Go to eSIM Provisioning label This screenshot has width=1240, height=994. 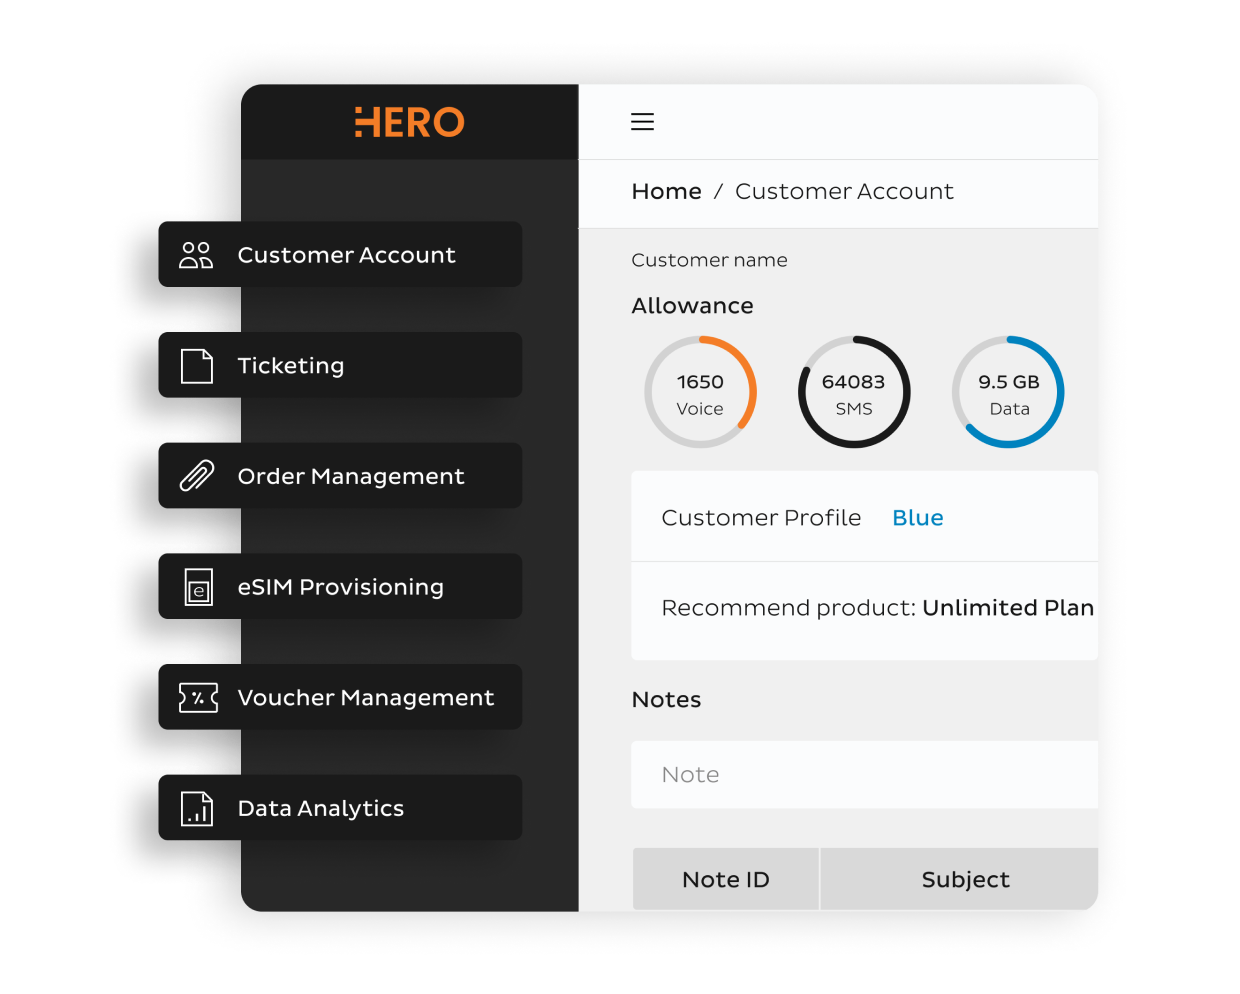pos(340,587)
